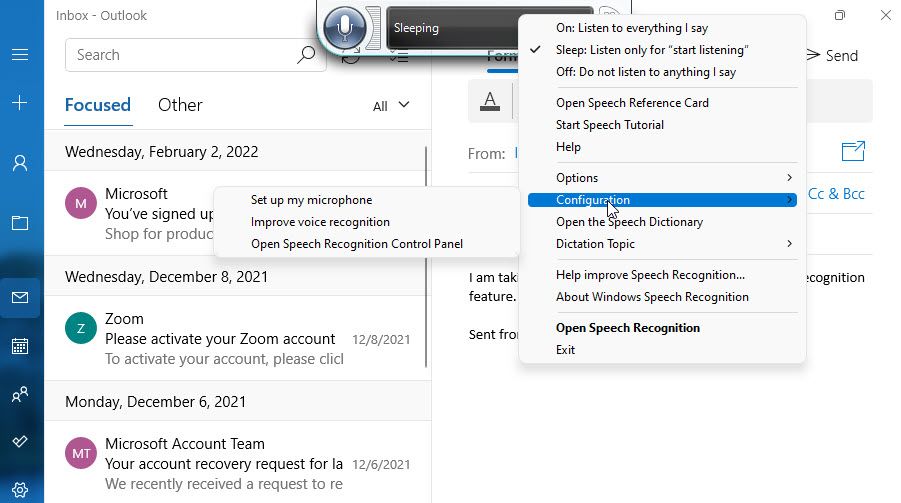Expand the All filter dropdown
The height and width of the screenshot is (503, 901).
tap(391, 105)
